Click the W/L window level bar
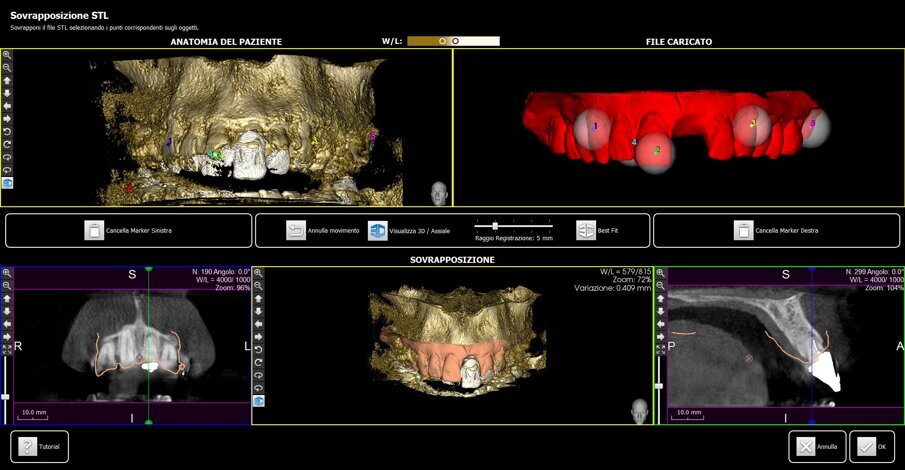This screenshot has width=905, height=470. point(453,42)
